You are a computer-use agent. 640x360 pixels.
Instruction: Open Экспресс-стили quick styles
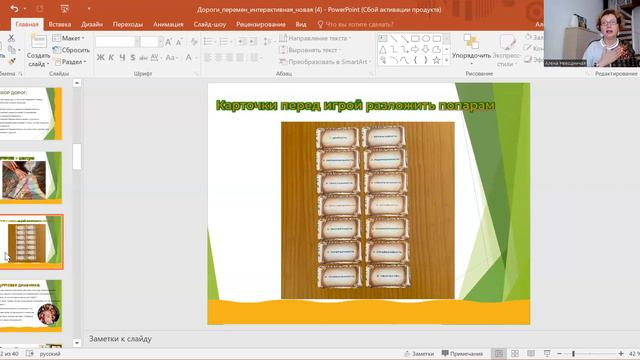507,50
